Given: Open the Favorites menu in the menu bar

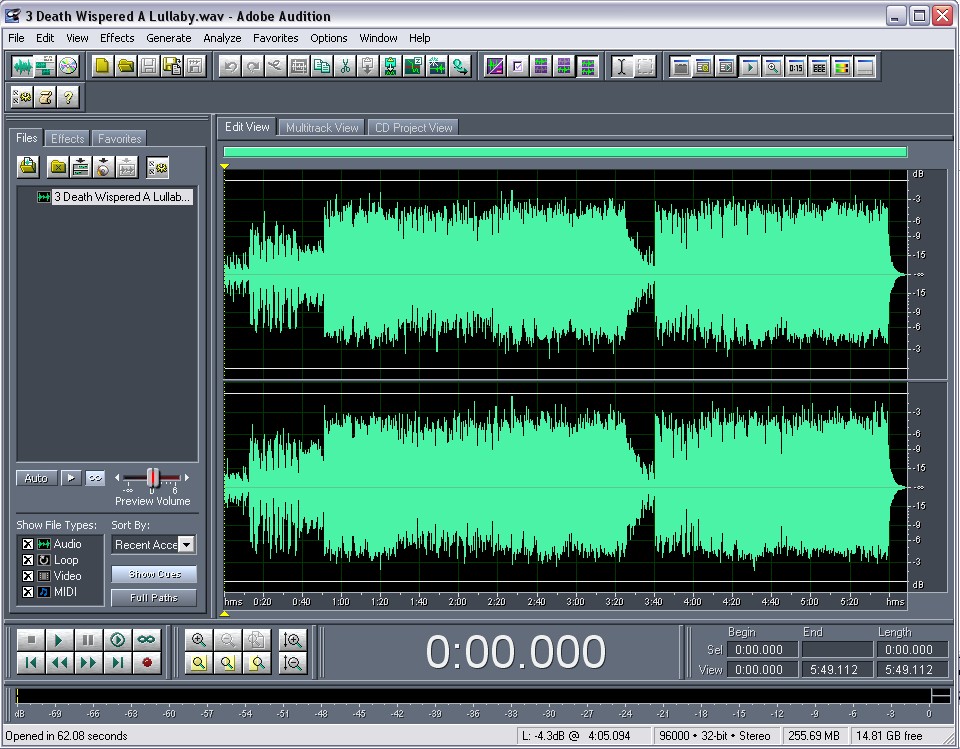Looking at the screenshot, I should coord(275,38).
